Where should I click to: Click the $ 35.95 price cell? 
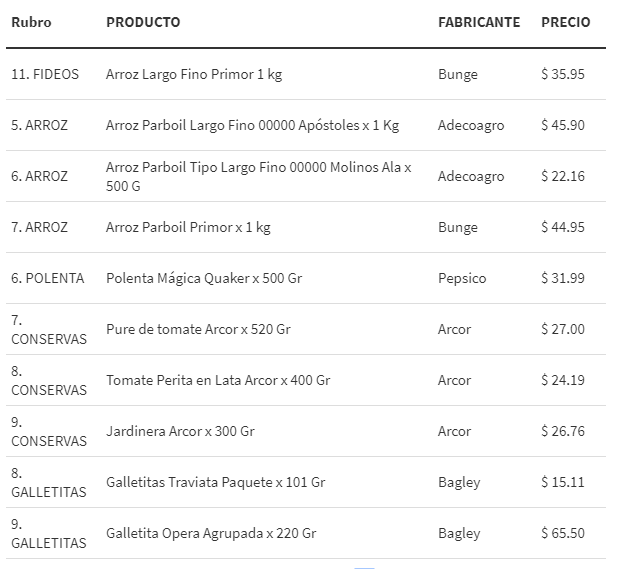pos(562,74)
